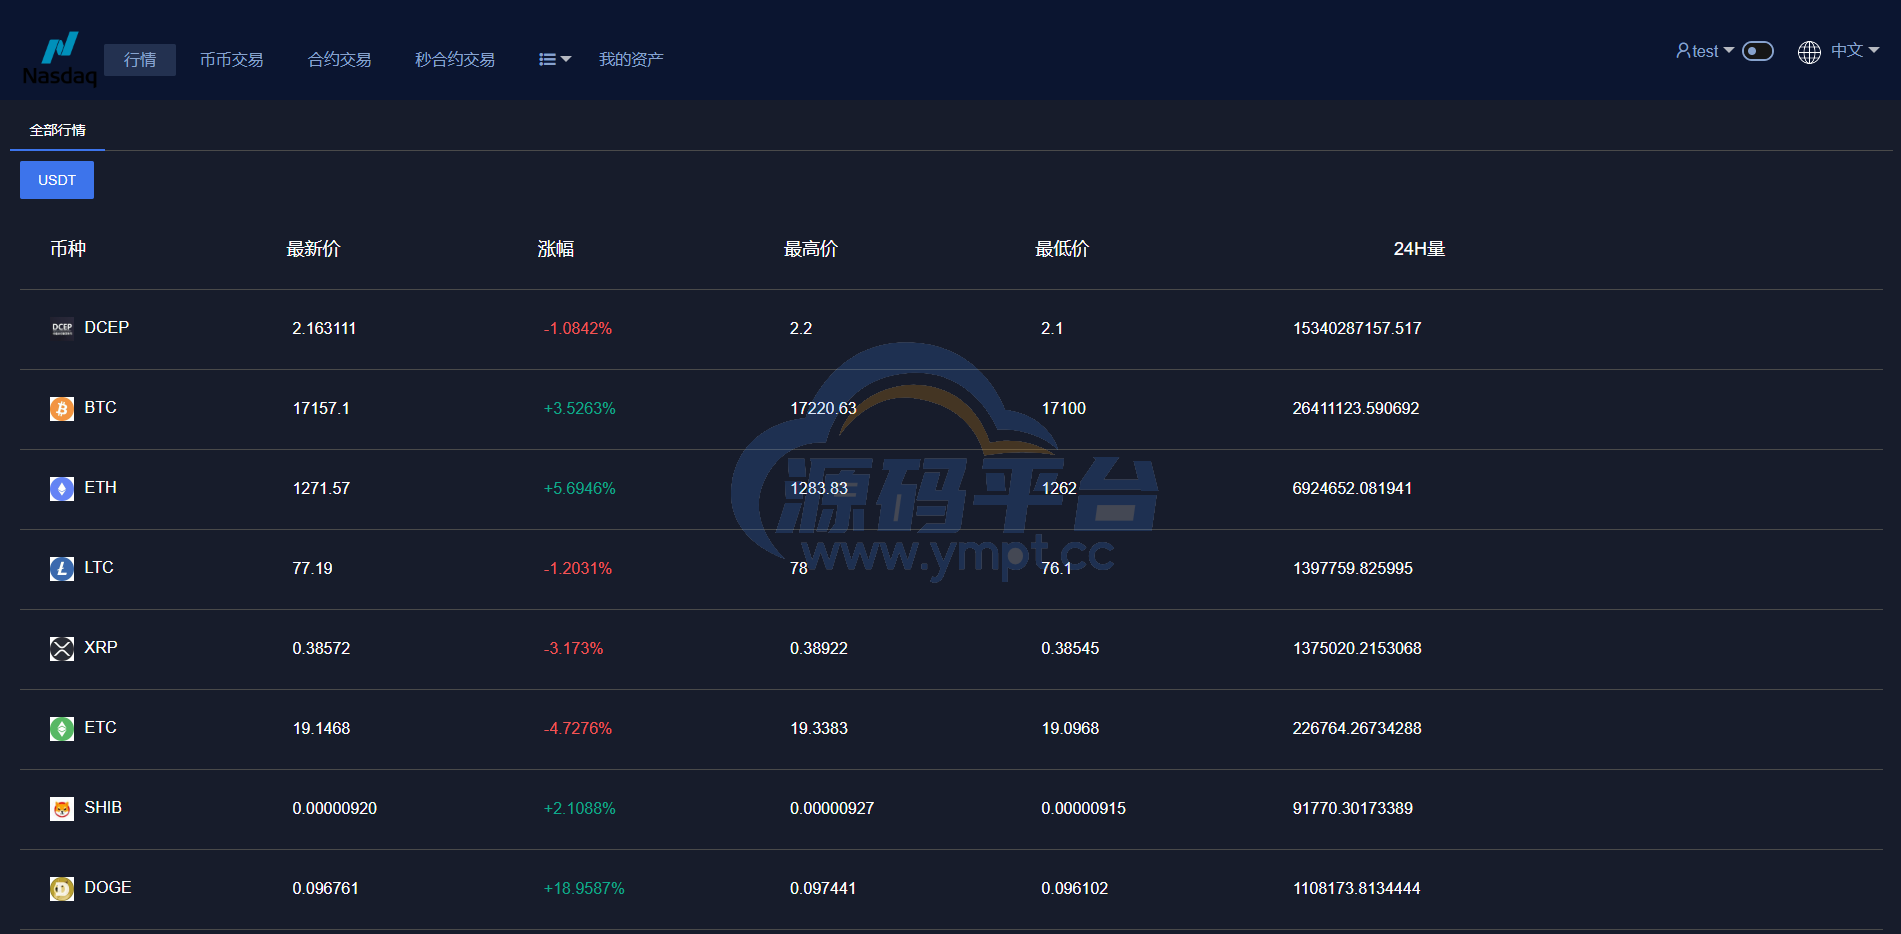Navigate to 秒合约交易 page
The image size is (1901, 934).
pos(455,60)
